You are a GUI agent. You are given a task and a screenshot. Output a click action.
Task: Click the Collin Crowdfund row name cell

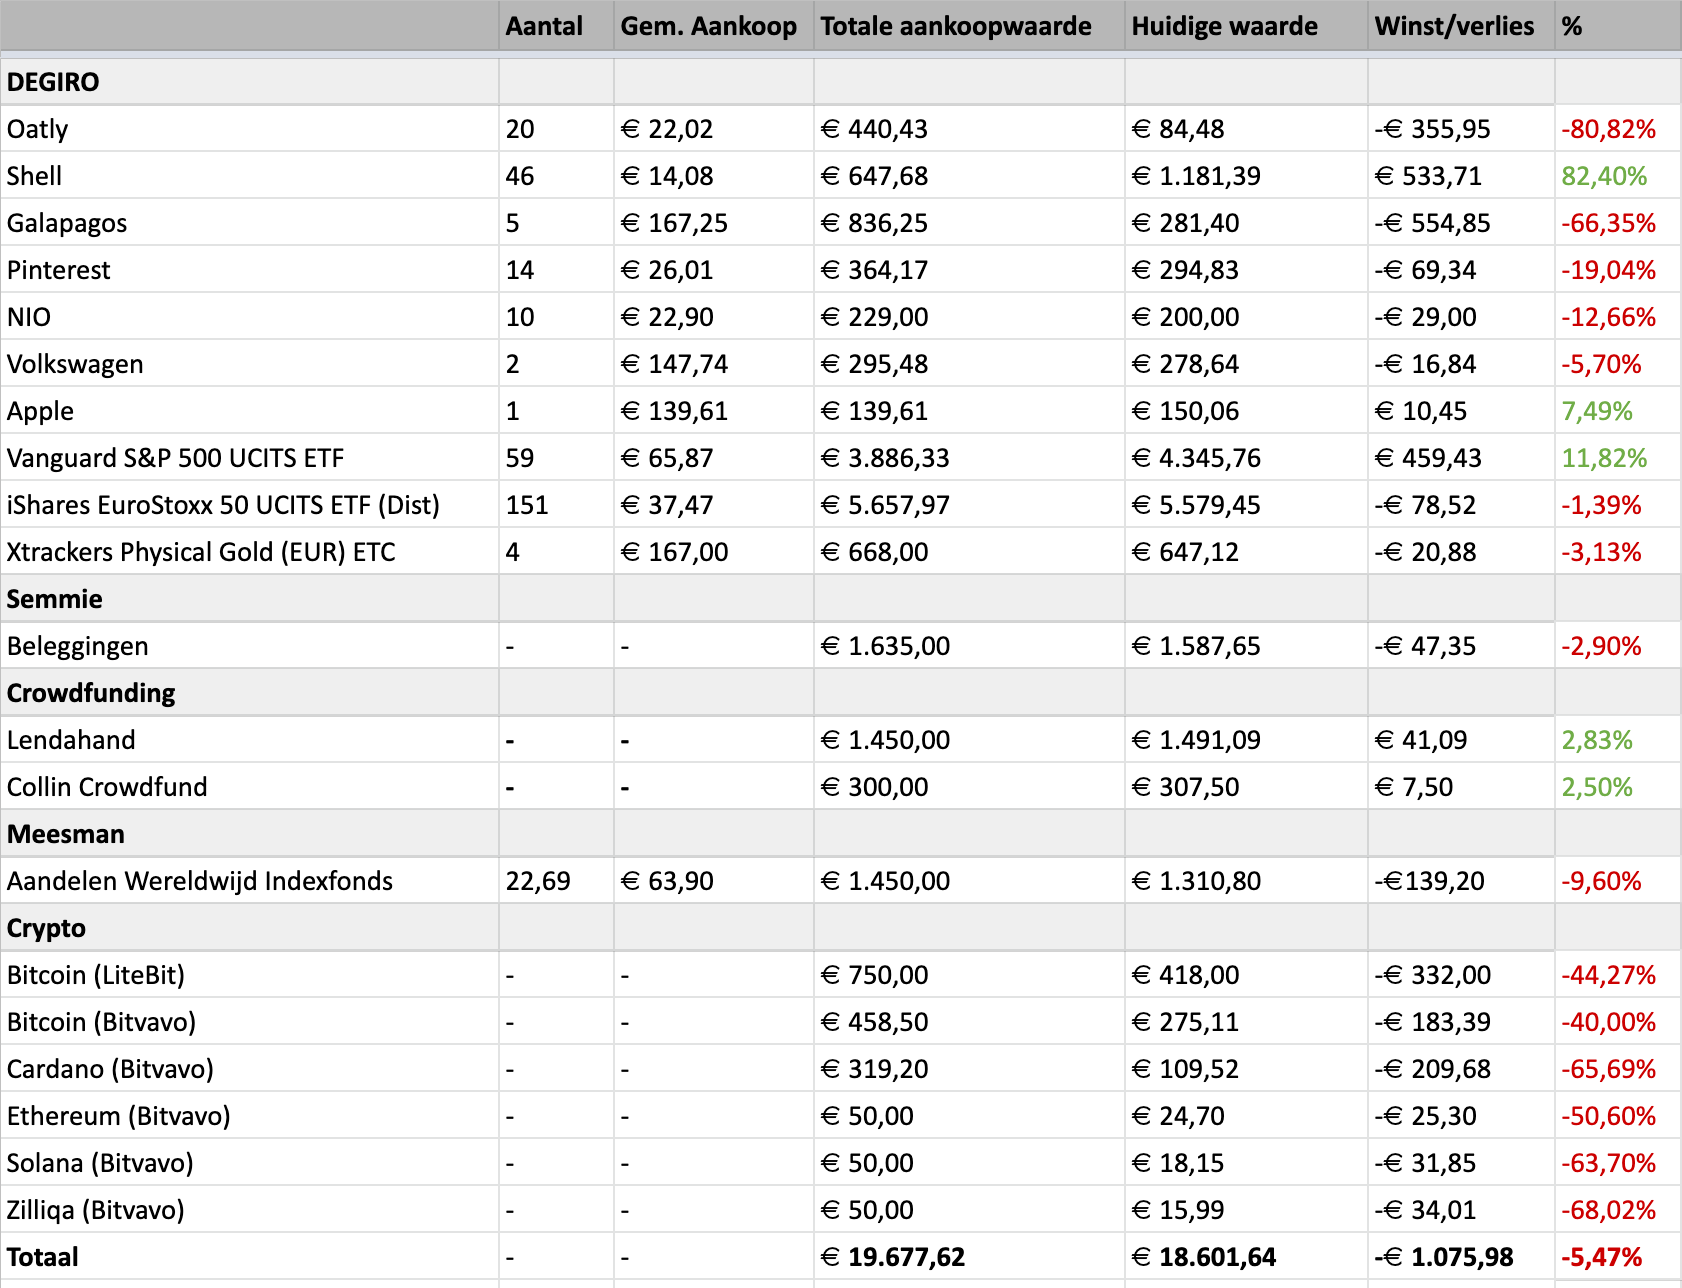[x=250, y=787]
